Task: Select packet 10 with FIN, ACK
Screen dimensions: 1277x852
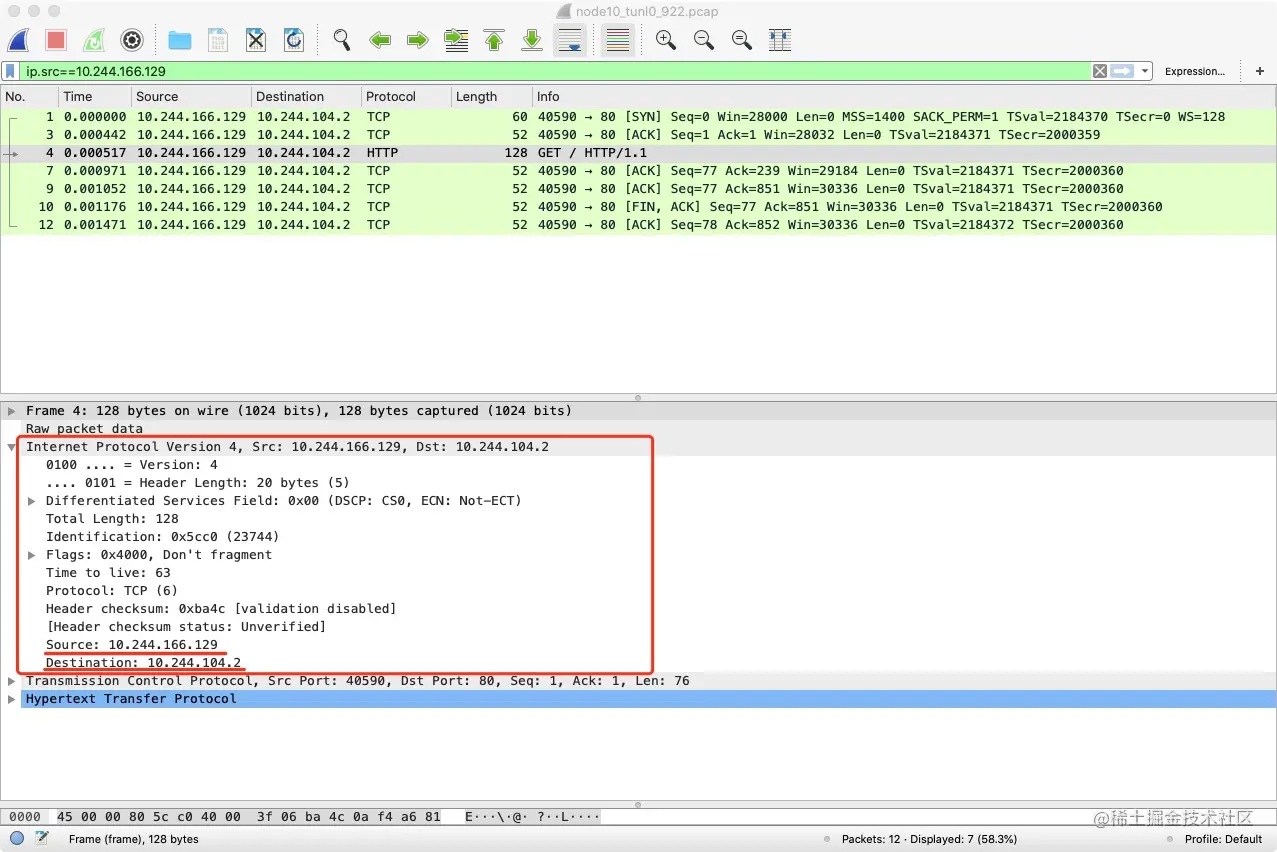Action: (638, 207)
